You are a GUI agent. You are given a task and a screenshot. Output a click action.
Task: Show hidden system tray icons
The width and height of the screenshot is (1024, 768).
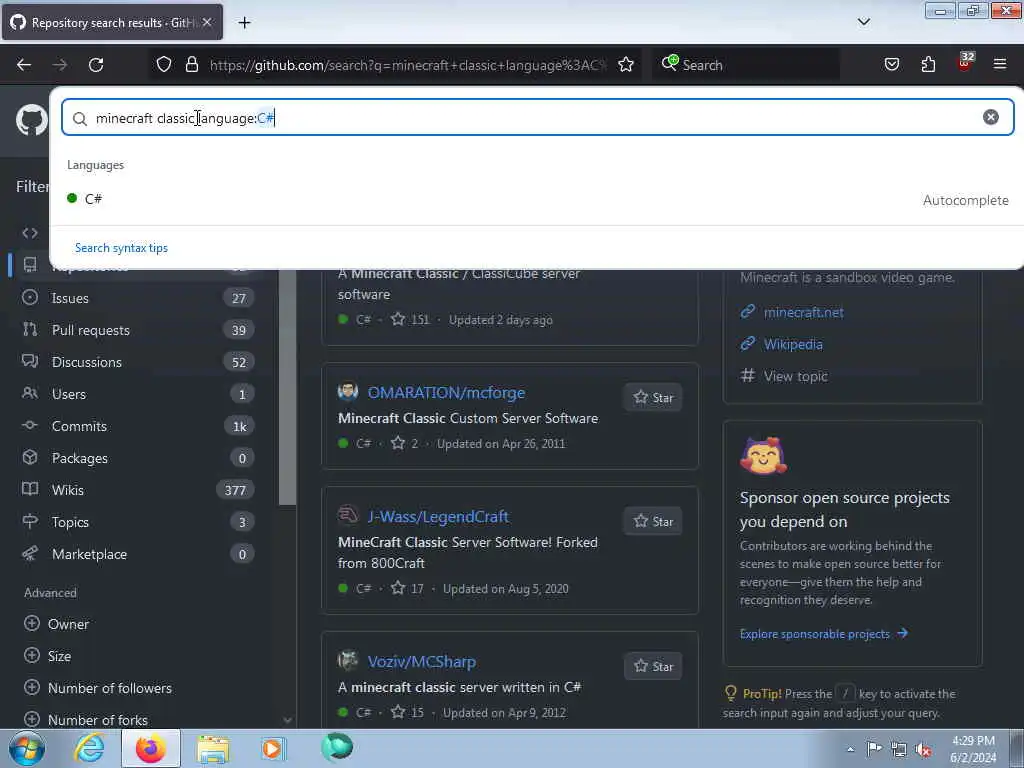point(850,749)
